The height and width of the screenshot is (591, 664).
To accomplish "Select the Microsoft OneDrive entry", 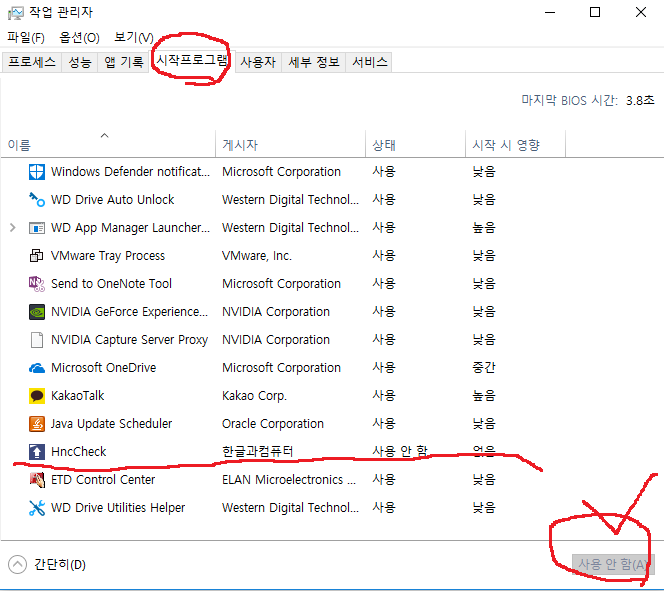I will (x=103, y=368).
